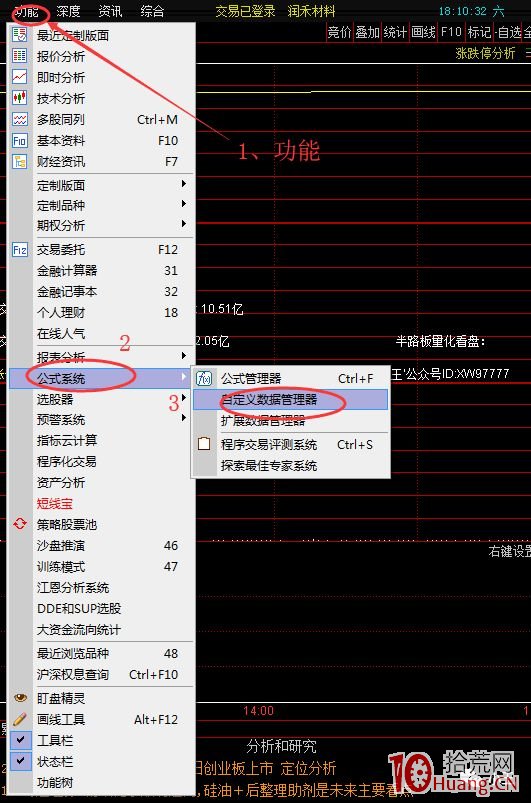Click the 报价分析 grid icon

pyautogui.click(x=19, y=56)
